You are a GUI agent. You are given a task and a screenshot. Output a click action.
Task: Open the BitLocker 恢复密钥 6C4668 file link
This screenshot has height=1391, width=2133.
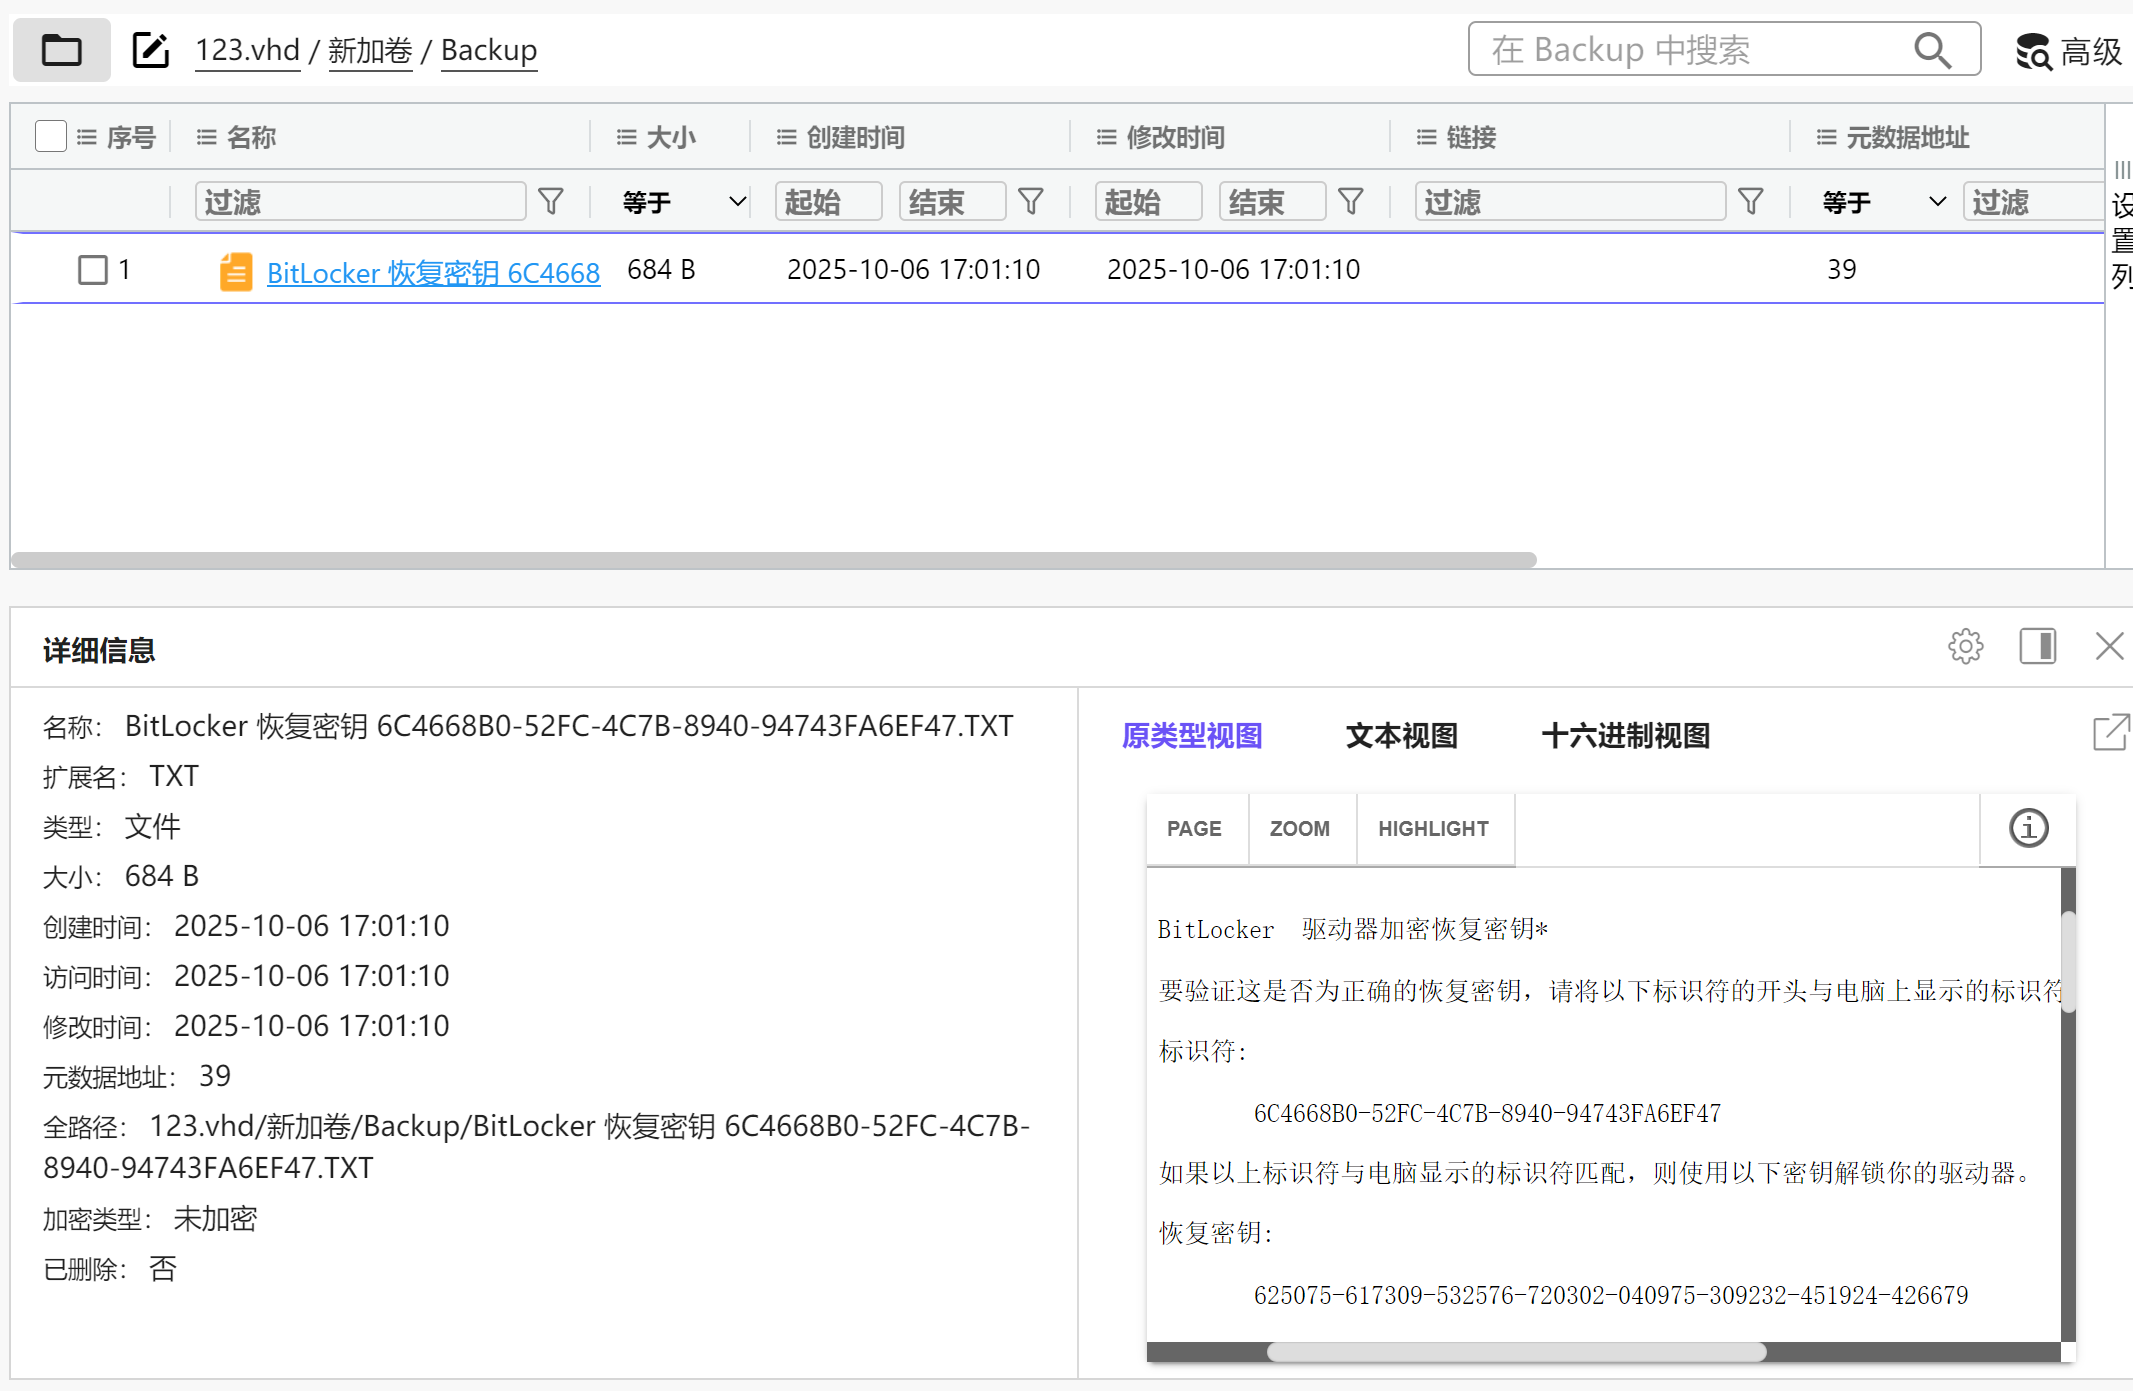coord(433,273)
